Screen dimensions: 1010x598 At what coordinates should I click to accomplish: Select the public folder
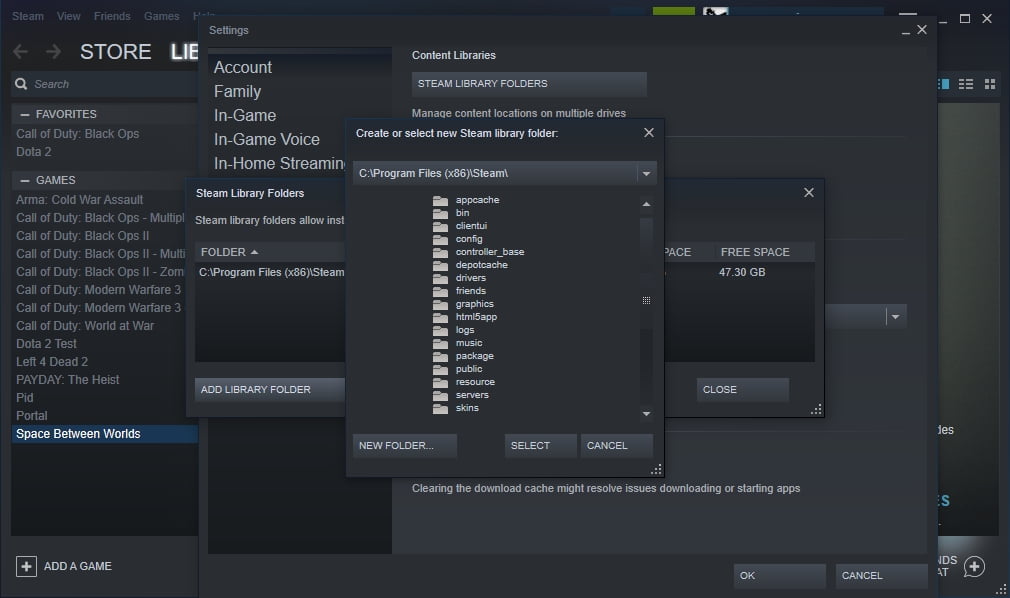(468, 369)
